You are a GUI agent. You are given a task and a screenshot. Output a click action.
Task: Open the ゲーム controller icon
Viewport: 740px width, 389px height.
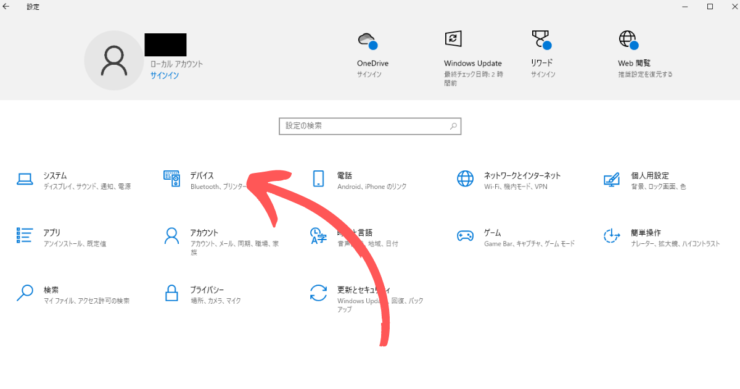[465, 236]
